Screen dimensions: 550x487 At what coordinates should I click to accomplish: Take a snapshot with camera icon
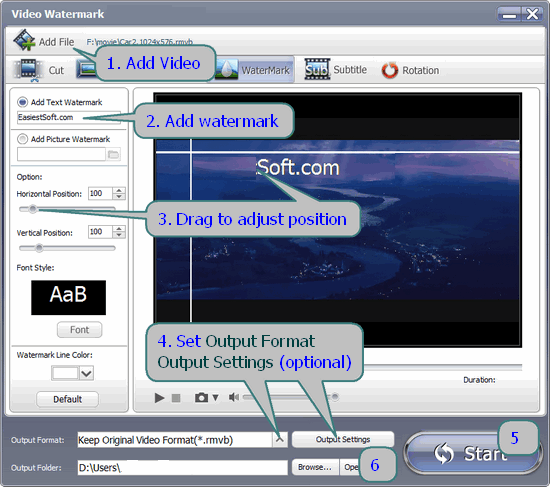click(x=201, y=398)
